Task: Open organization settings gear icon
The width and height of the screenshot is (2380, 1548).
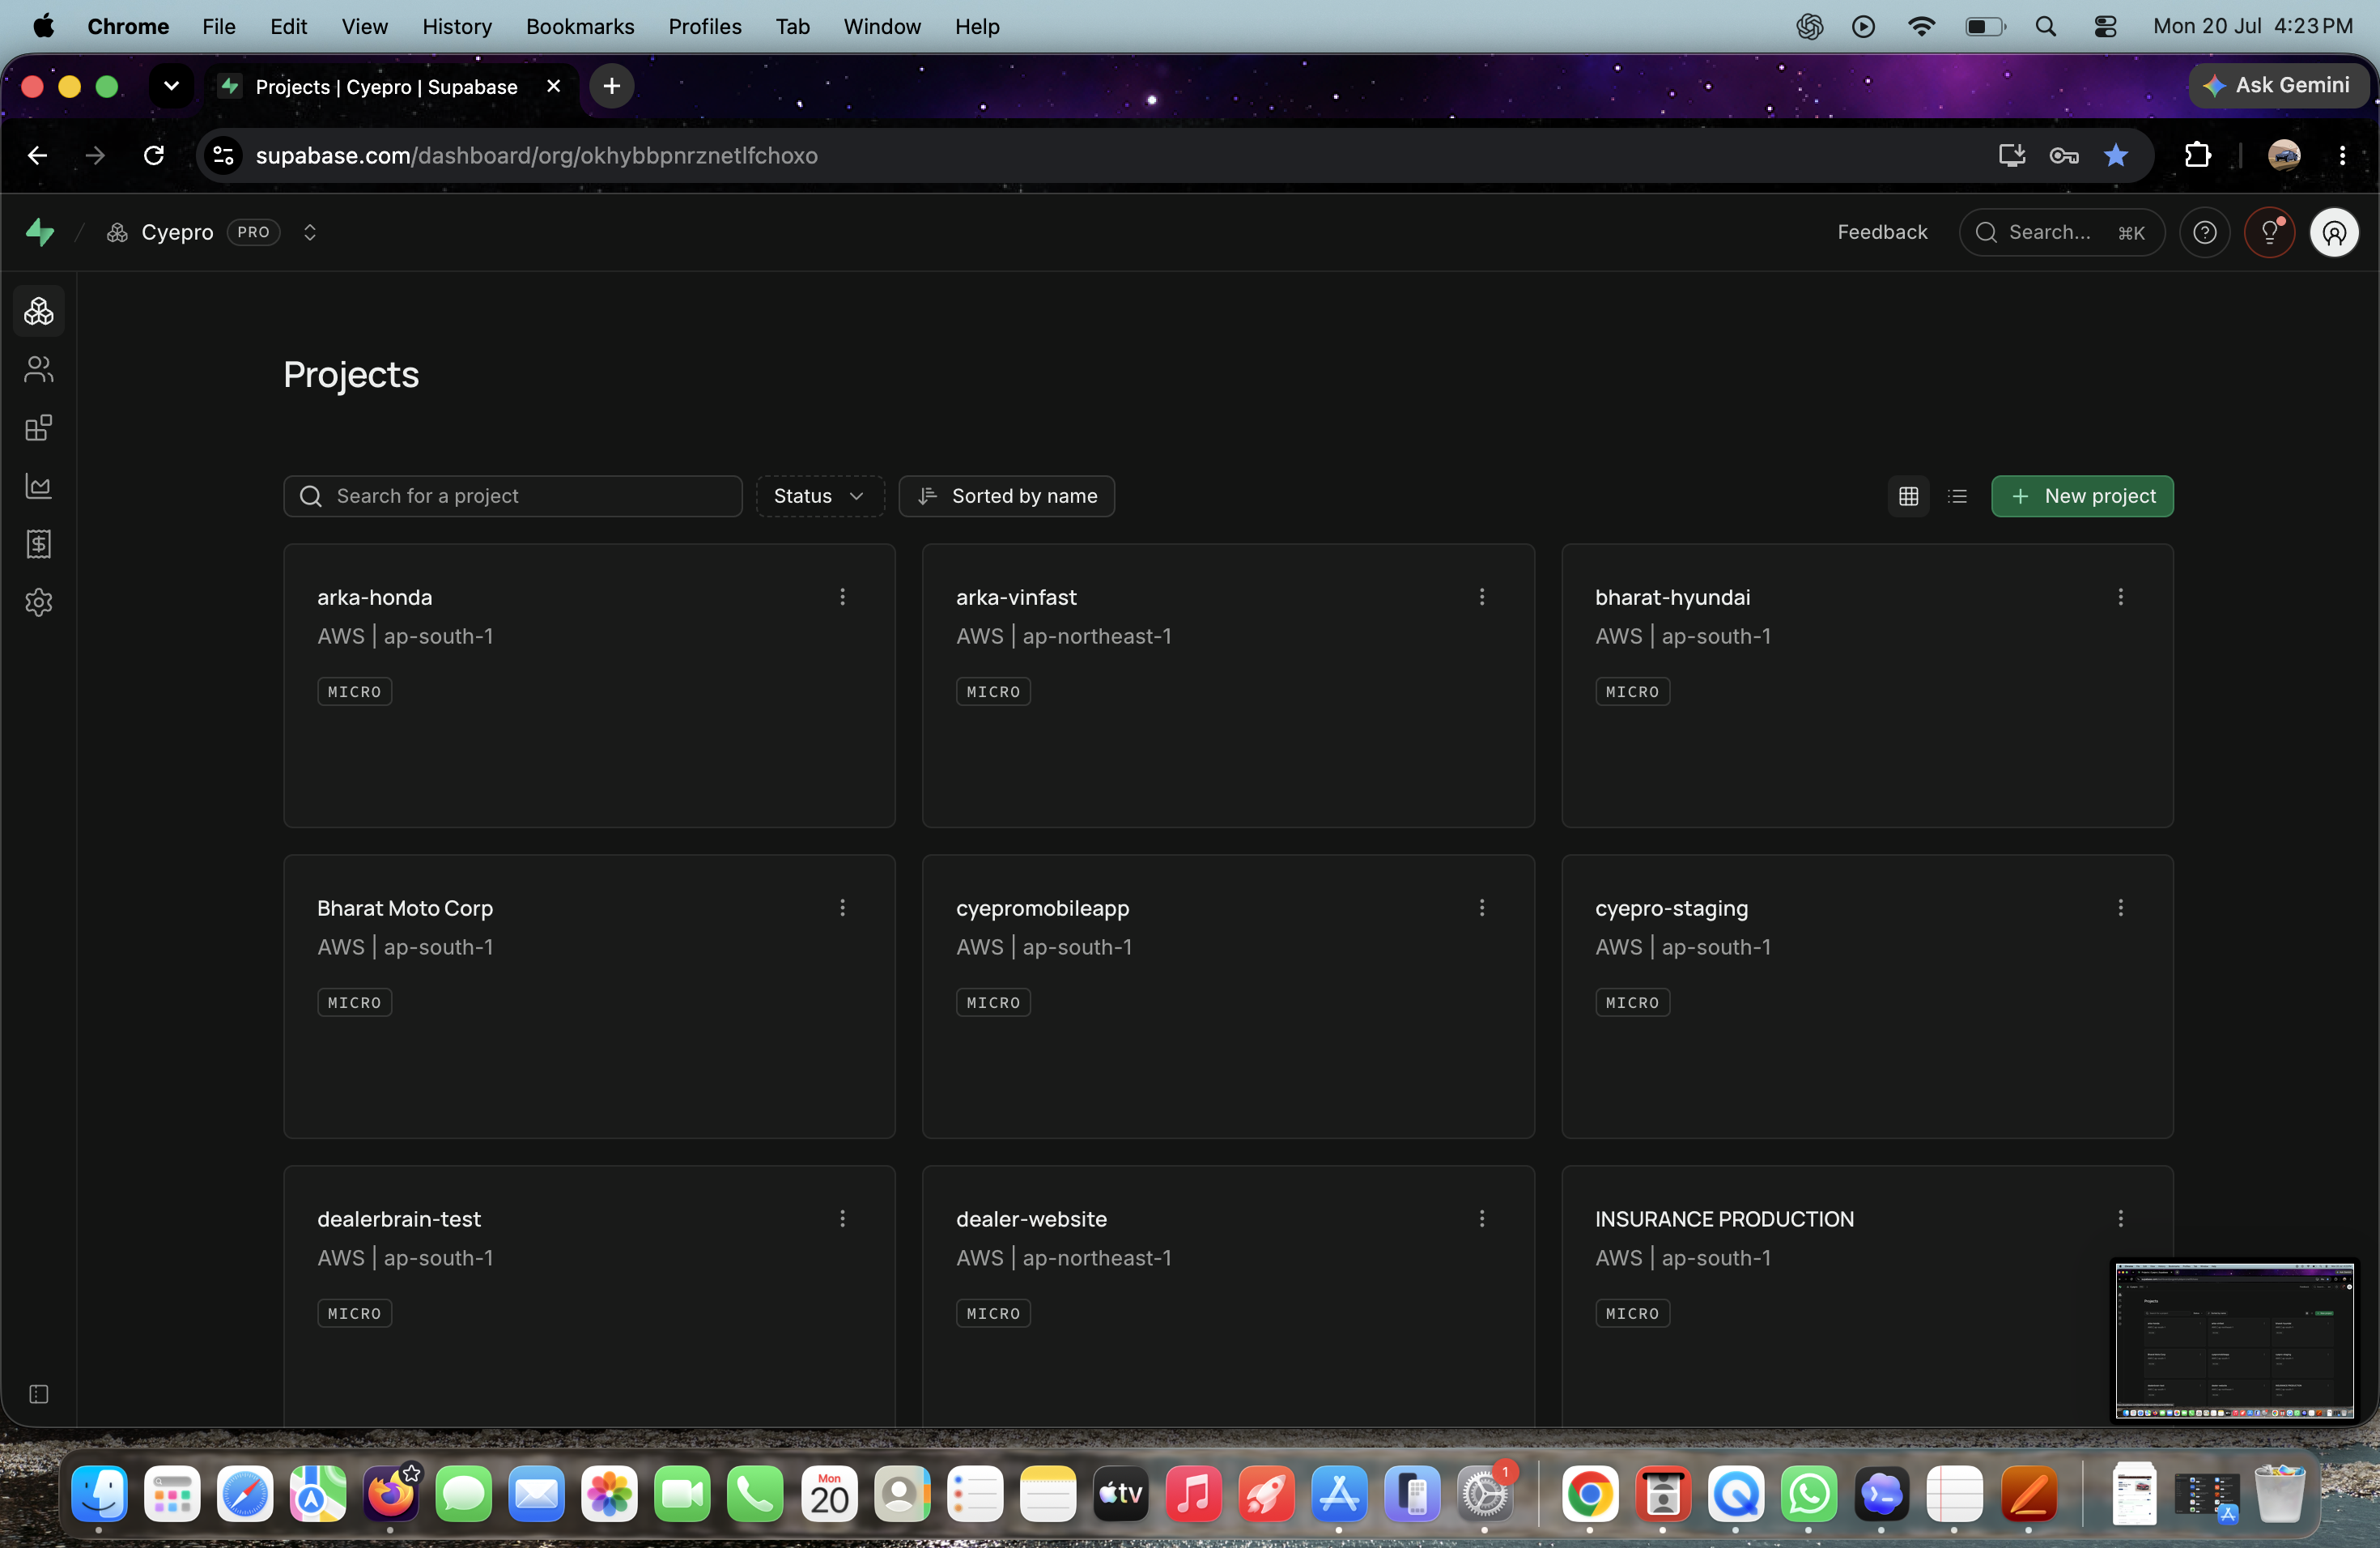Action: (39, 602)
